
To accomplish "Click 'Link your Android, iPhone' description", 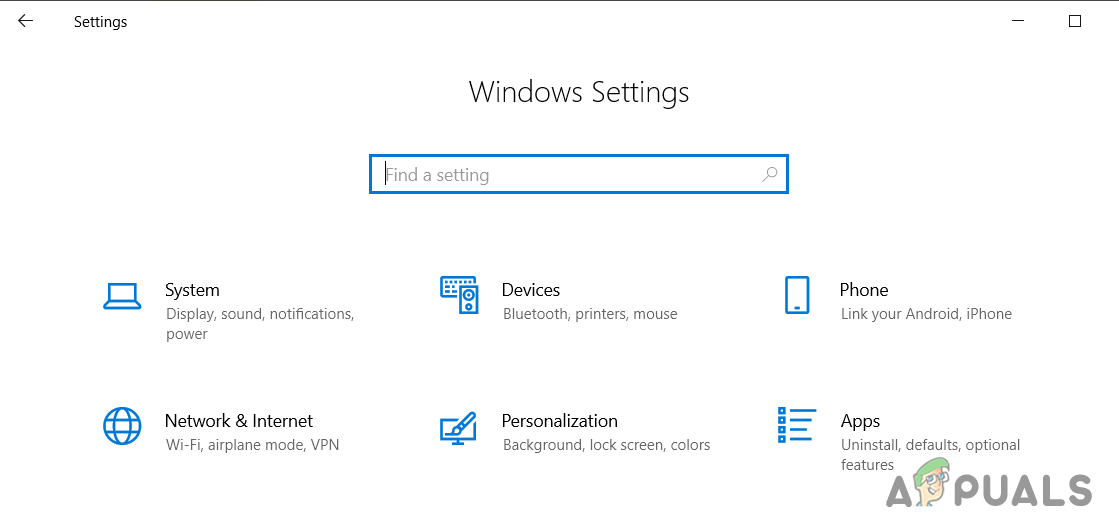I will [x=926, y=314].
